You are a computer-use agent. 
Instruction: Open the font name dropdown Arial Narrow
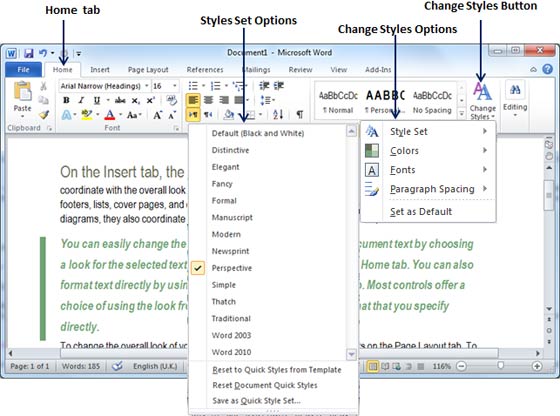coord(147,86)
